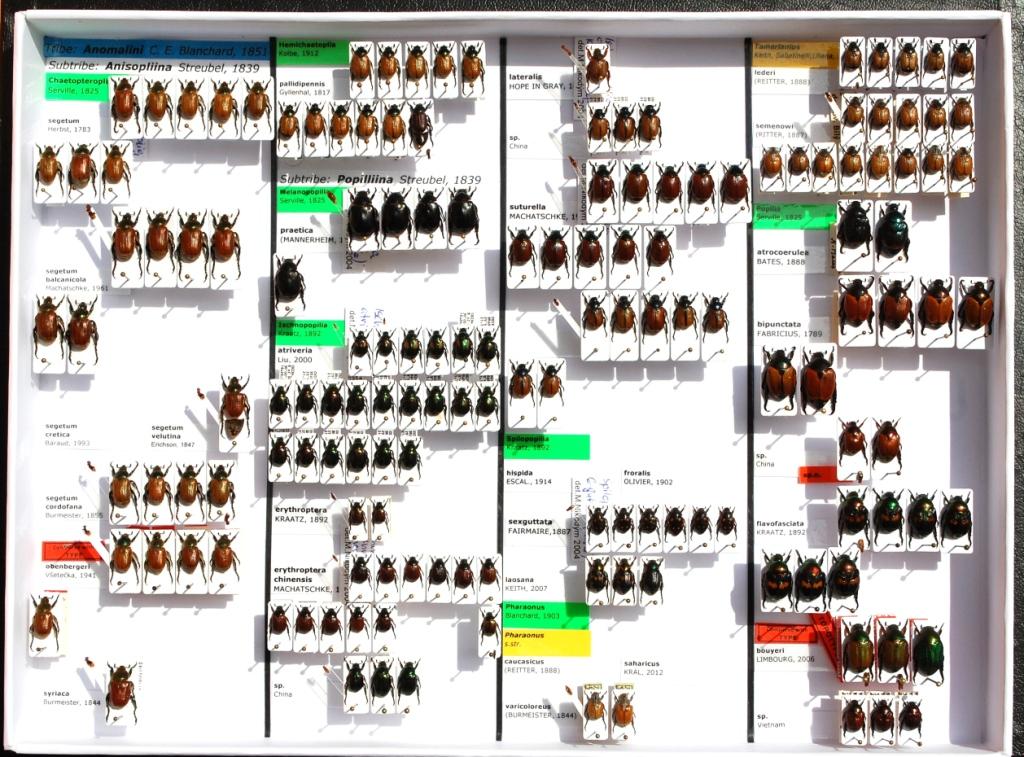Select the red type label above bouyeri

coord(784,632)
